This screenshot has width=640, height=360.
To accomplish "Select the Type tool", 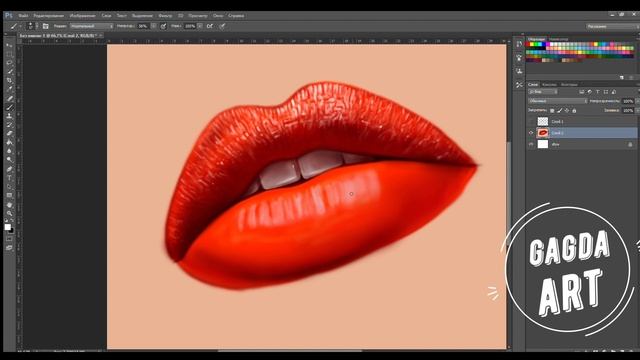I will tap(9, 178).
